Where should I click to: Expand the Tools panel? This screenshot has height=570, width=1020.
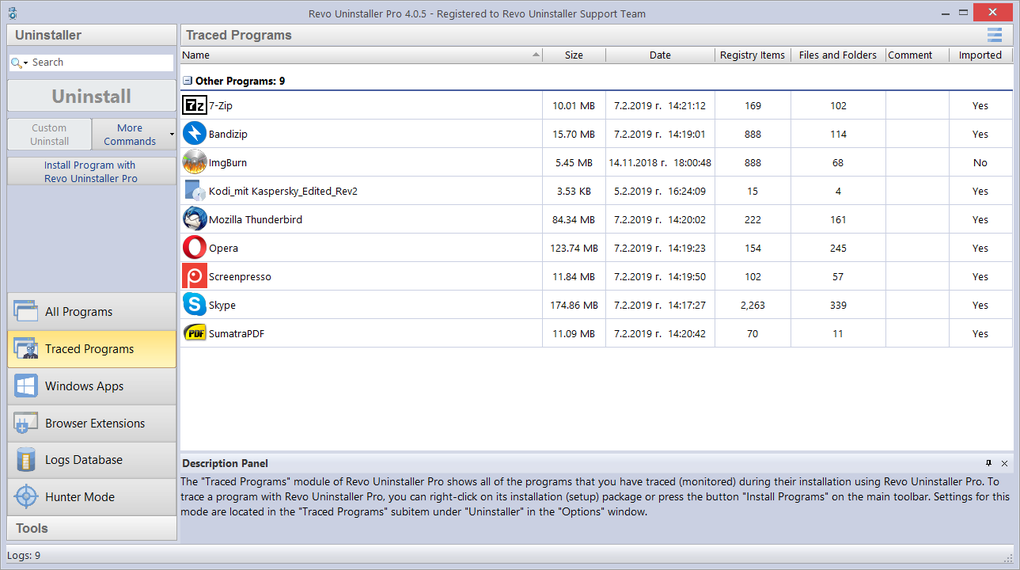pyautogui.click(x=92, y=528)
